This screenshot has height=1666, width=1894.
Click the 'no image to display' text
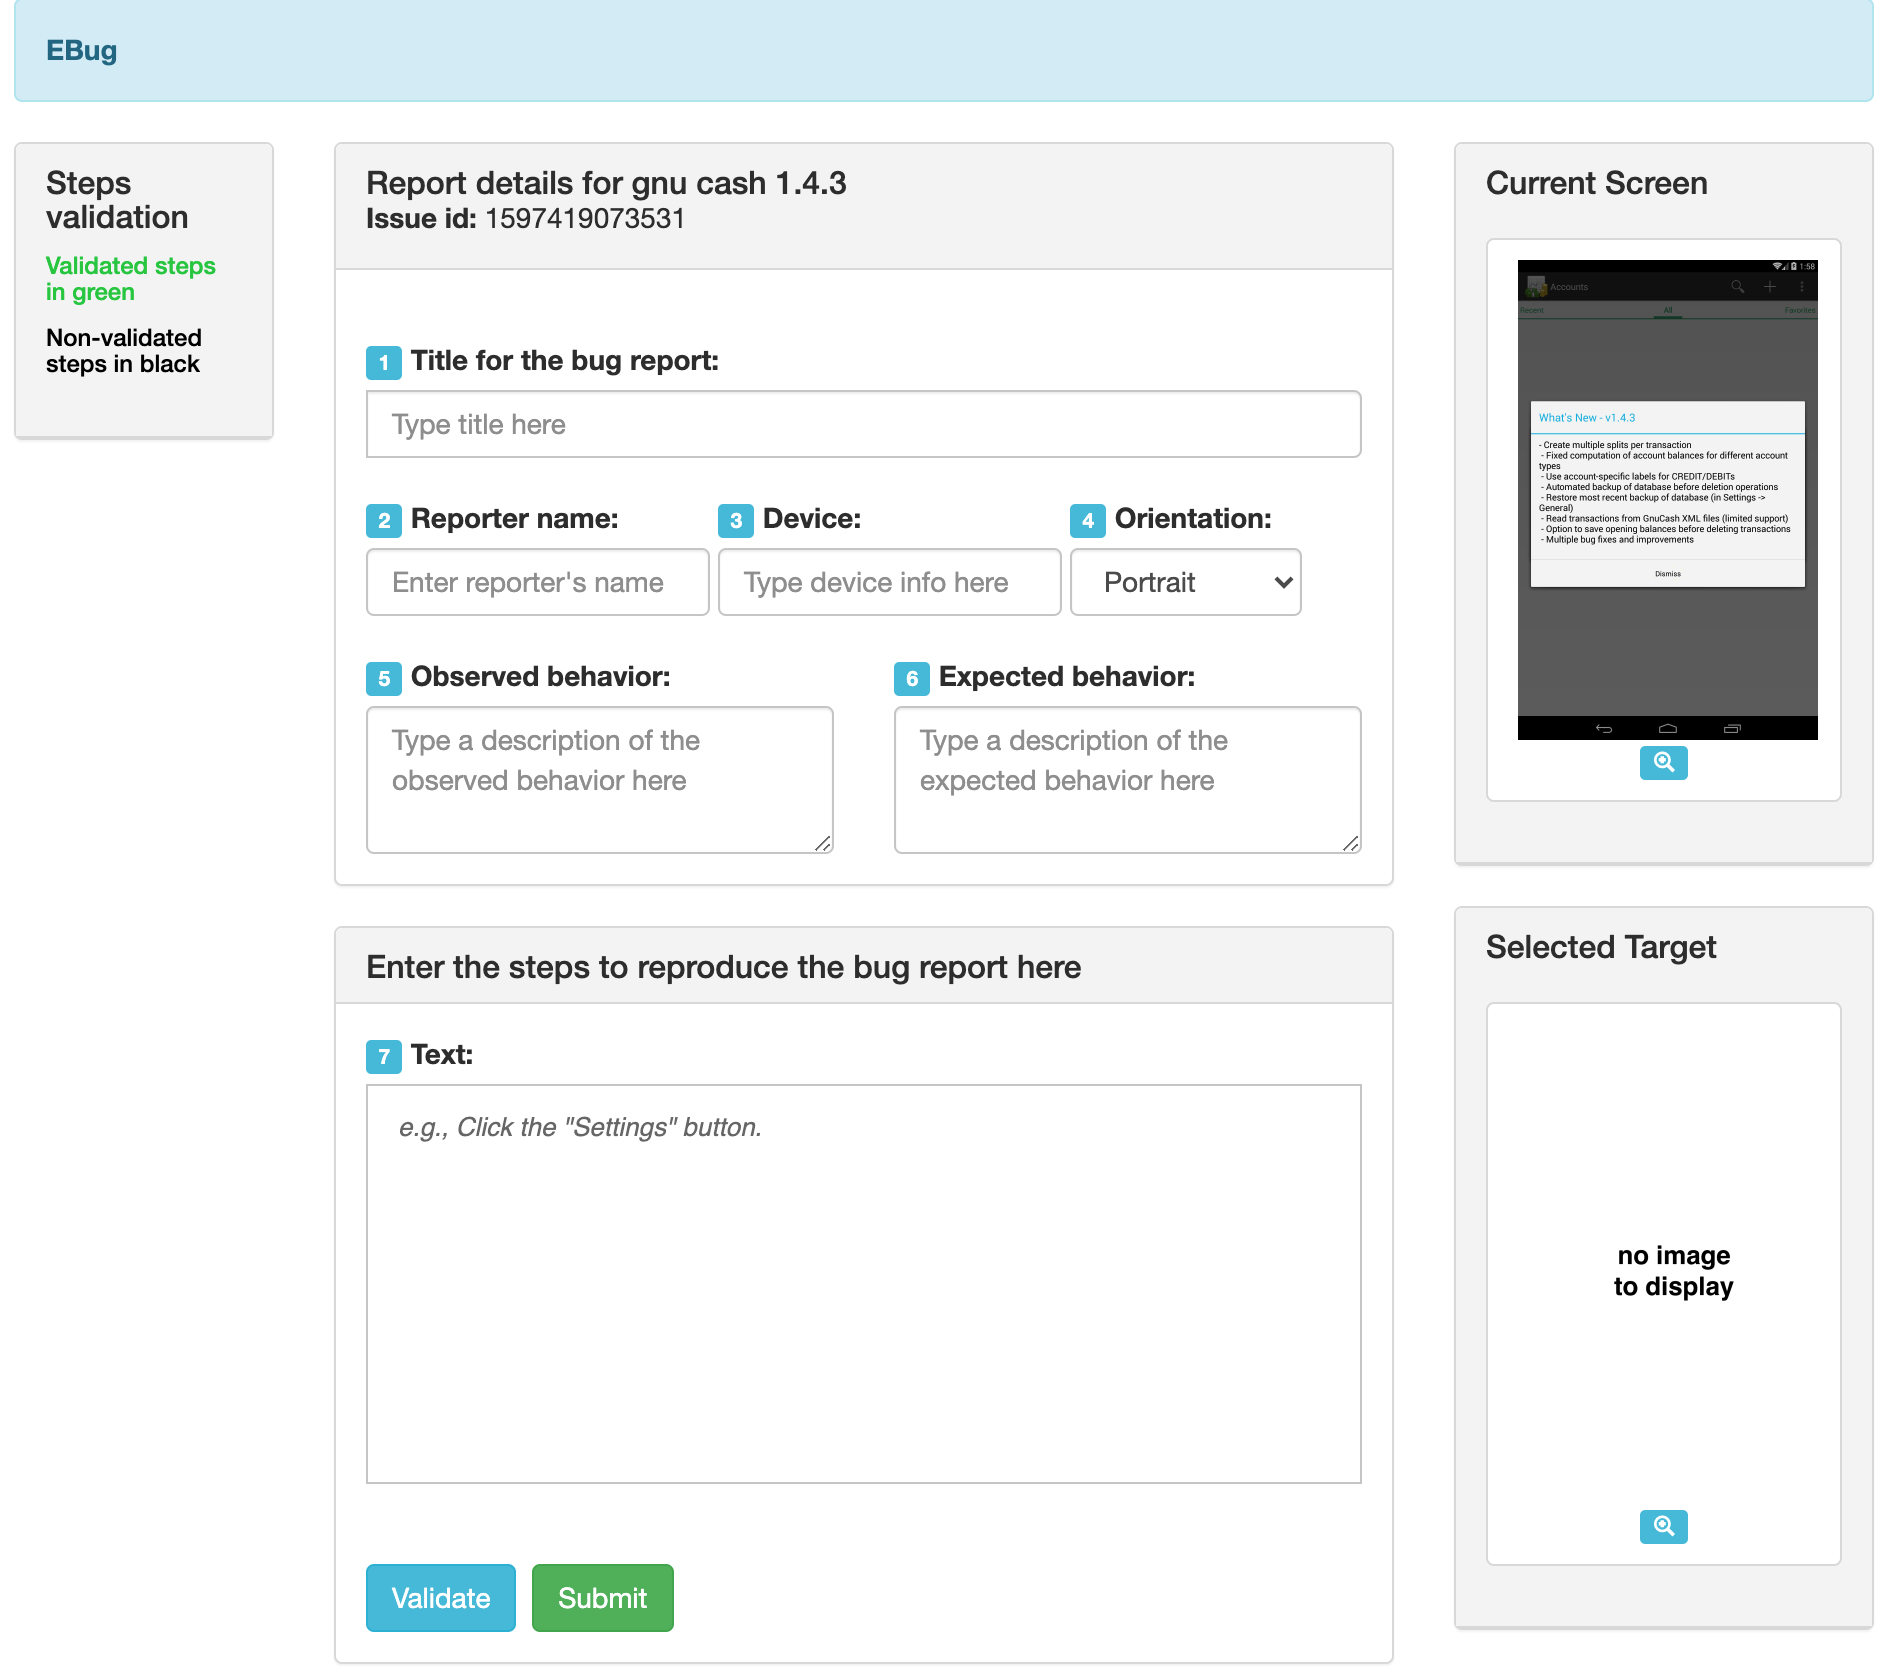tap(1673, 1271)
